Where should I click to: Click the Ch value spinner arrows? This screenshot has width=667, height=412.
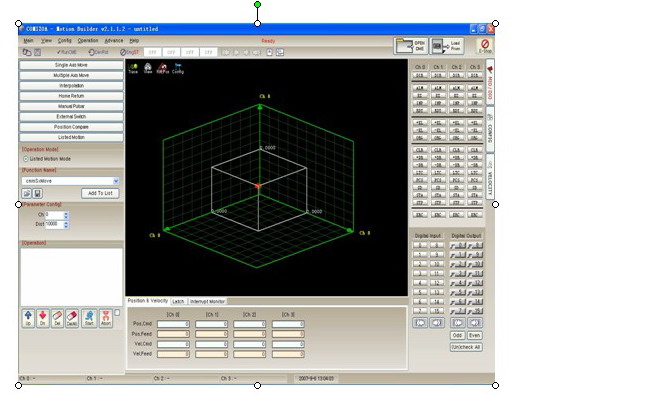(x=66, y=214)
